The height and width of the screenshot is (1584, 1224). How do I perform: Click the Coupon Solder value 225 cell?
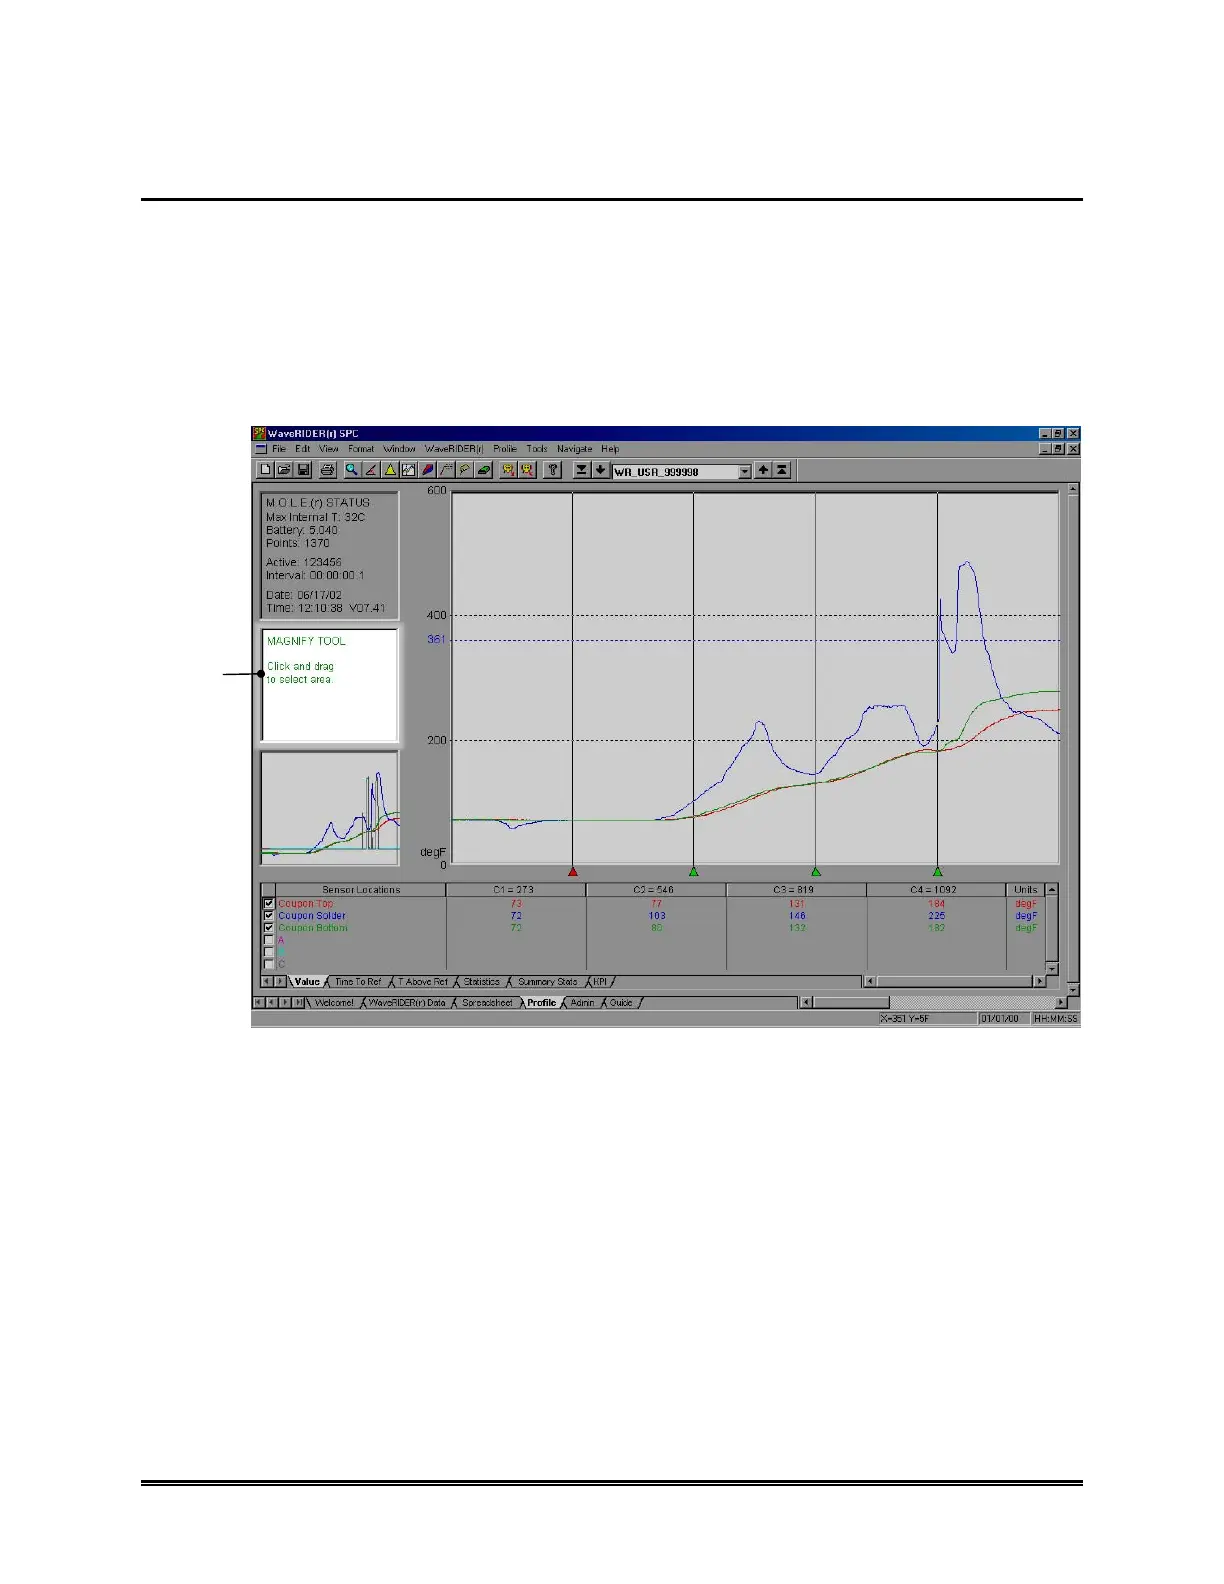click(x=936, y=915)
